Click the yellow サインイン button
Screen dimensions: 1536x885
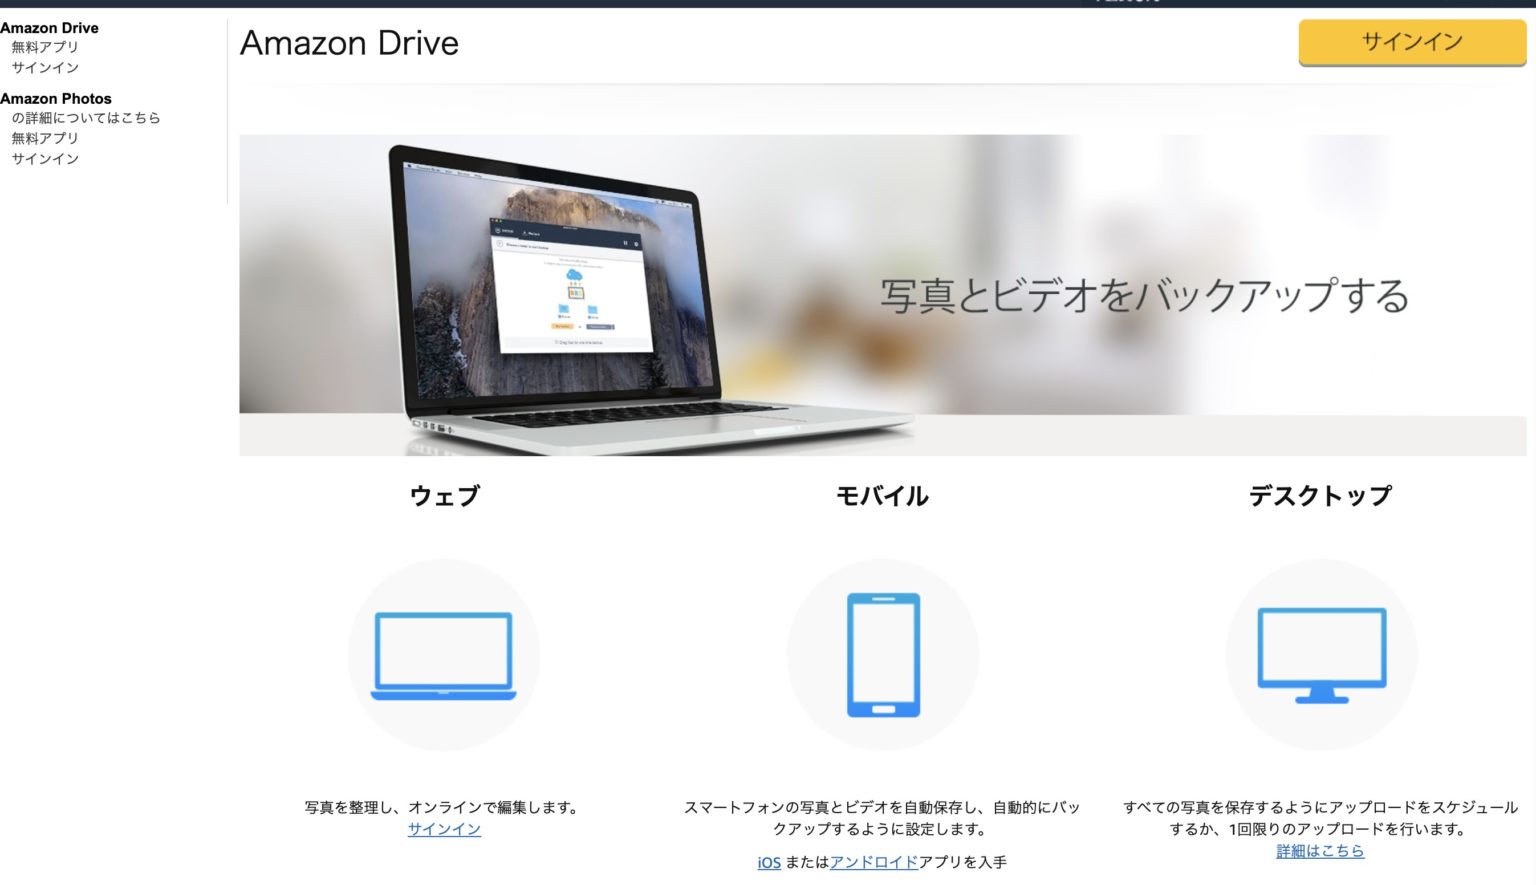(x=1410, y=42)
